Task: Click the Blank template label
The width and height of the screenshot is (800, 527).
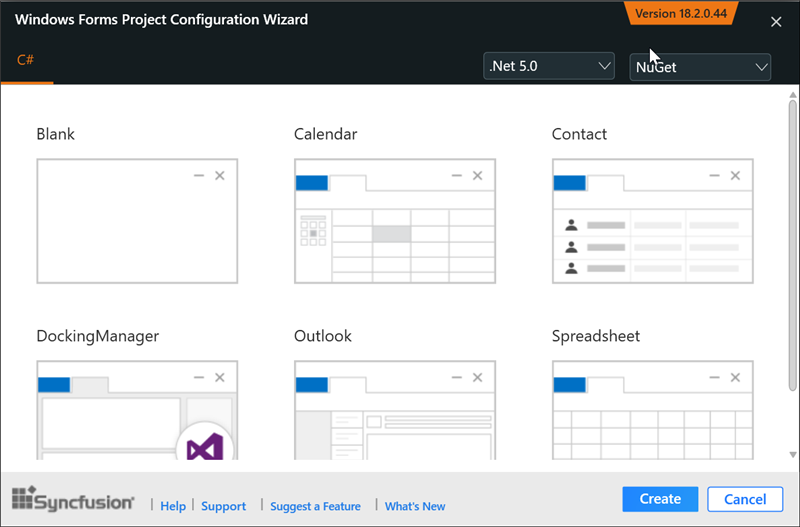Action: pyautogui.click(x=56, y=134)
